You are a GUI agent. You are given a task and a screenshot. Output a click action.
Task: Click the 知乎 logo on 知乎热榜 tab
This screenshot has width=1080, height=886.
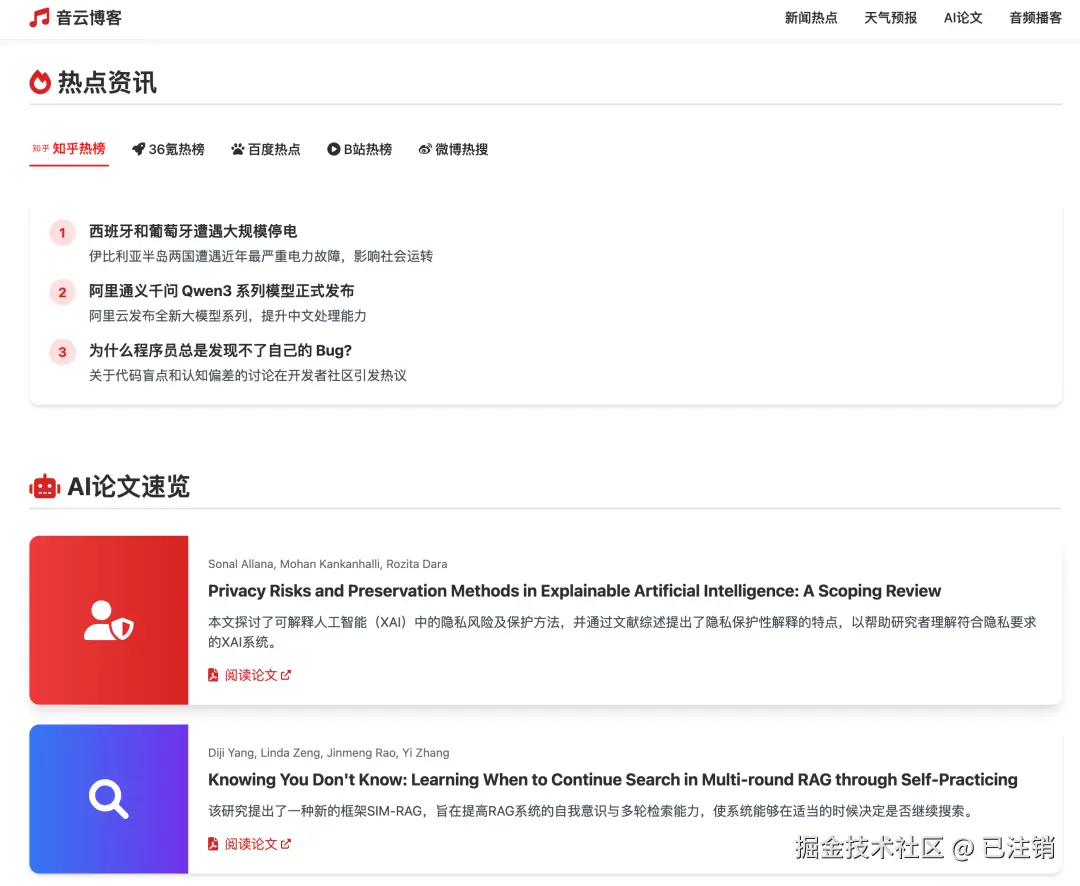pyautogui.click(x=41, y=148)
